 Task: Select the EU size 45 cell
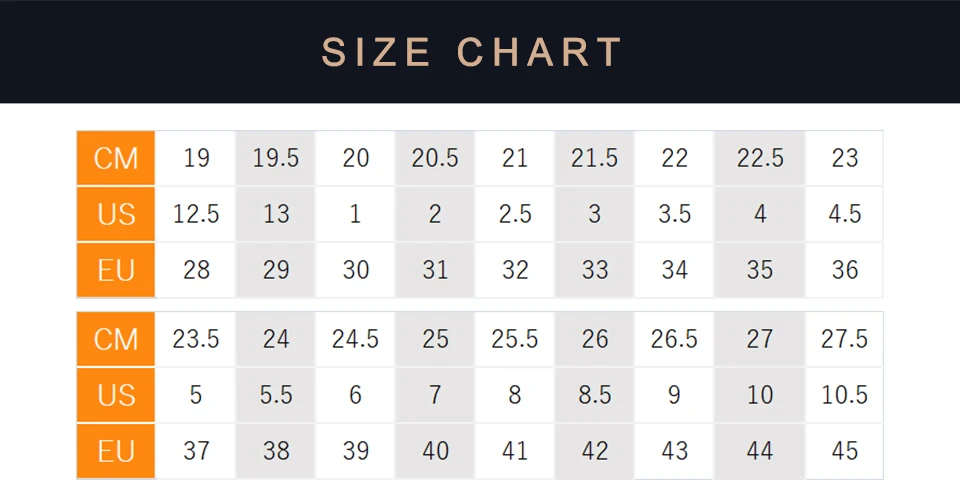coord(845,451)
